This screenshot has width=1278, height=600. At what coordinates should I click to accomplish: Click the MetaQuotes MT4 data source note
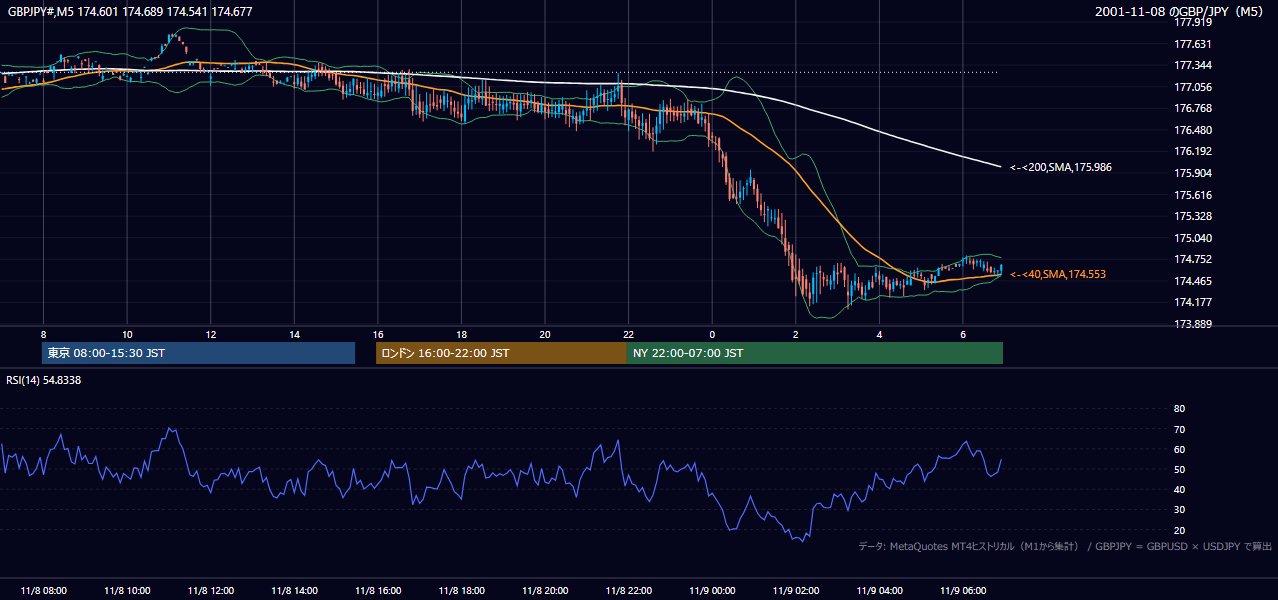[1065, 546]
